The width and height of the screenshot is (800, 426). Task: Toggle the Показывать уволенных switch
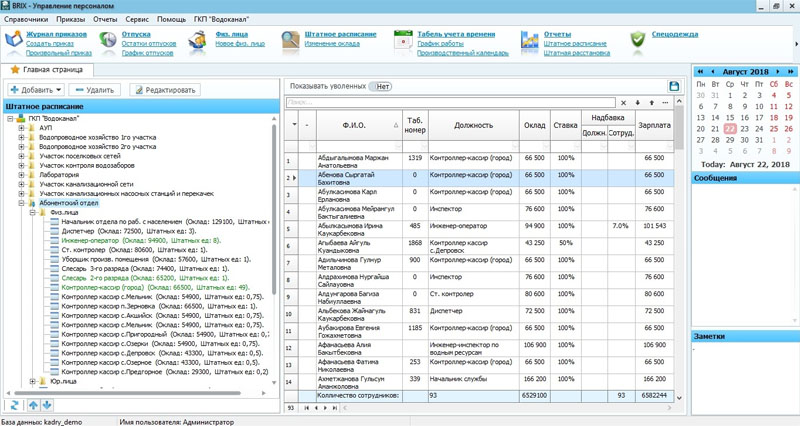coord(380,87)
